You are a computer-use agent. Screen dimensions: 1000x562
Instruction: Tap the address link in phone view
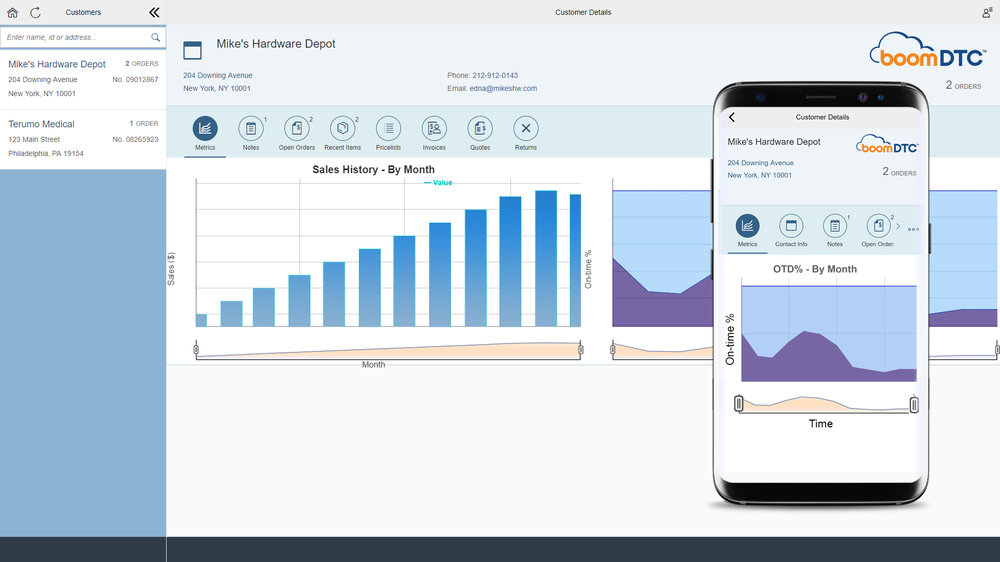(x=760, y=169)
